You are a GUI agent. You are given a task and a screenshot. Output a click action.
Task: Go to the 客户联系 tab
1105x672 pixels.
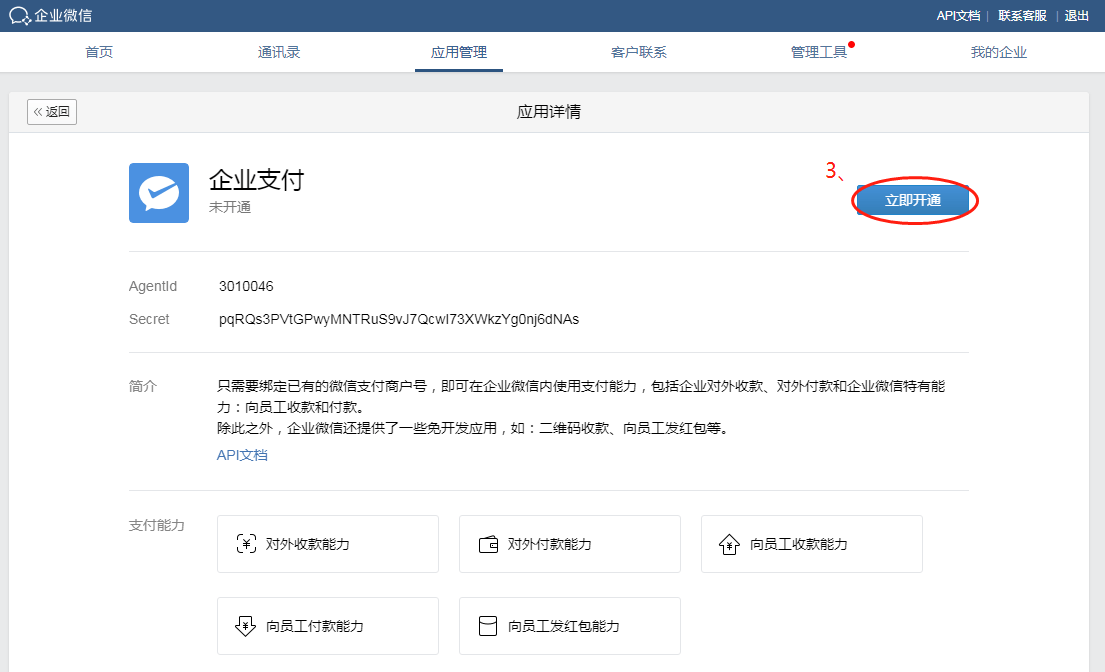click(x=638, y=52)
